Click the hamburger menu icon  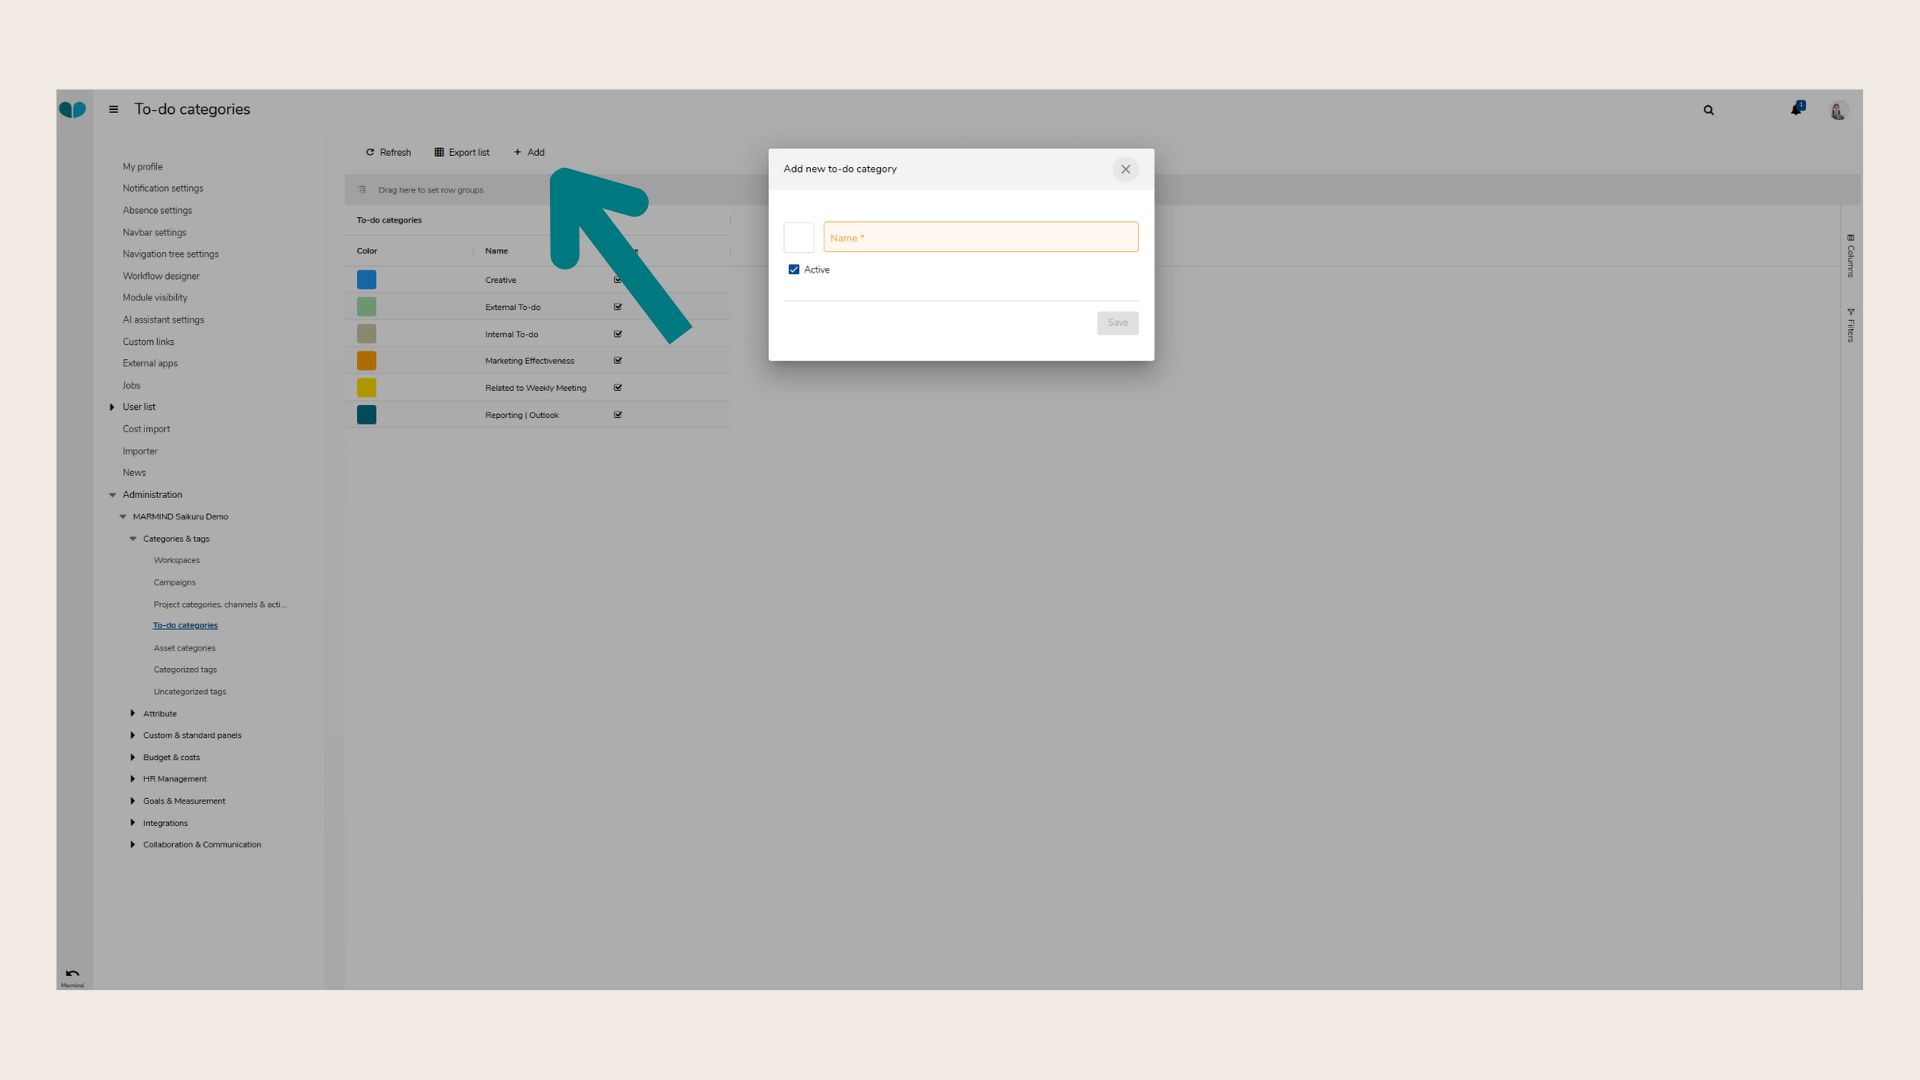(x=113, y=110)
